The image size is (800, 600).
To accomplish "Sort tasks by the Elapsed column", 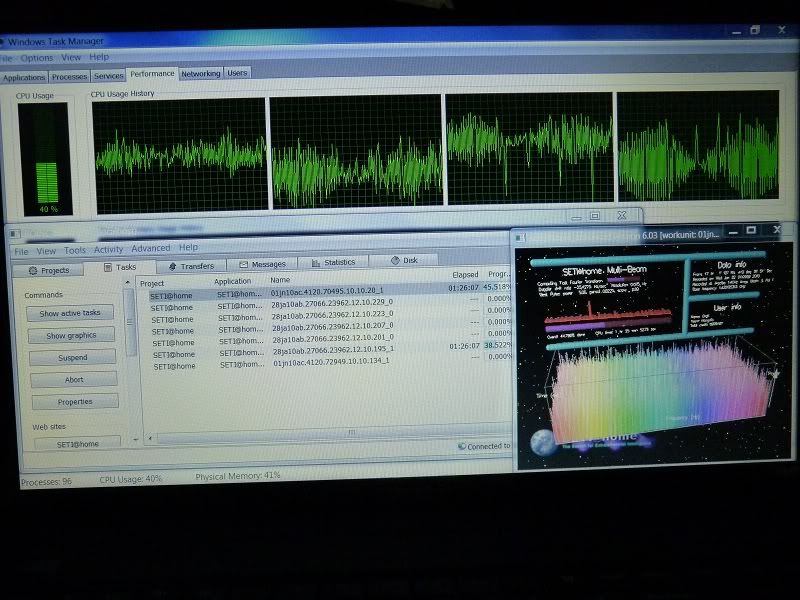I will point(465,273).
